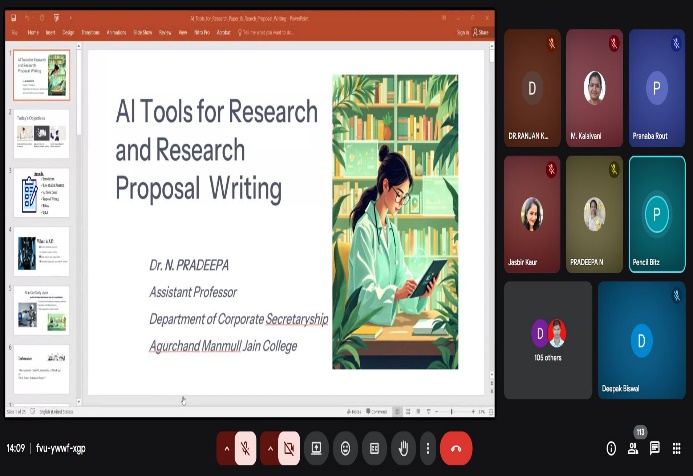Click the Present now screen share icon

[316, 449]
